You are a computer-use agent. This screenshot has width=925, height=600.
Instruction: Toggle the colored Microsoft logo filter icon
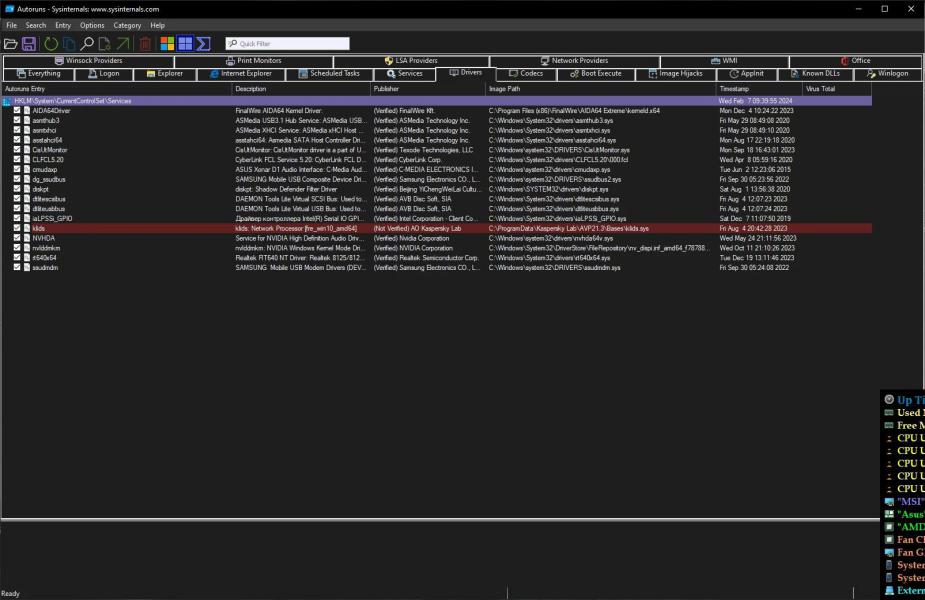click(168, 44)
